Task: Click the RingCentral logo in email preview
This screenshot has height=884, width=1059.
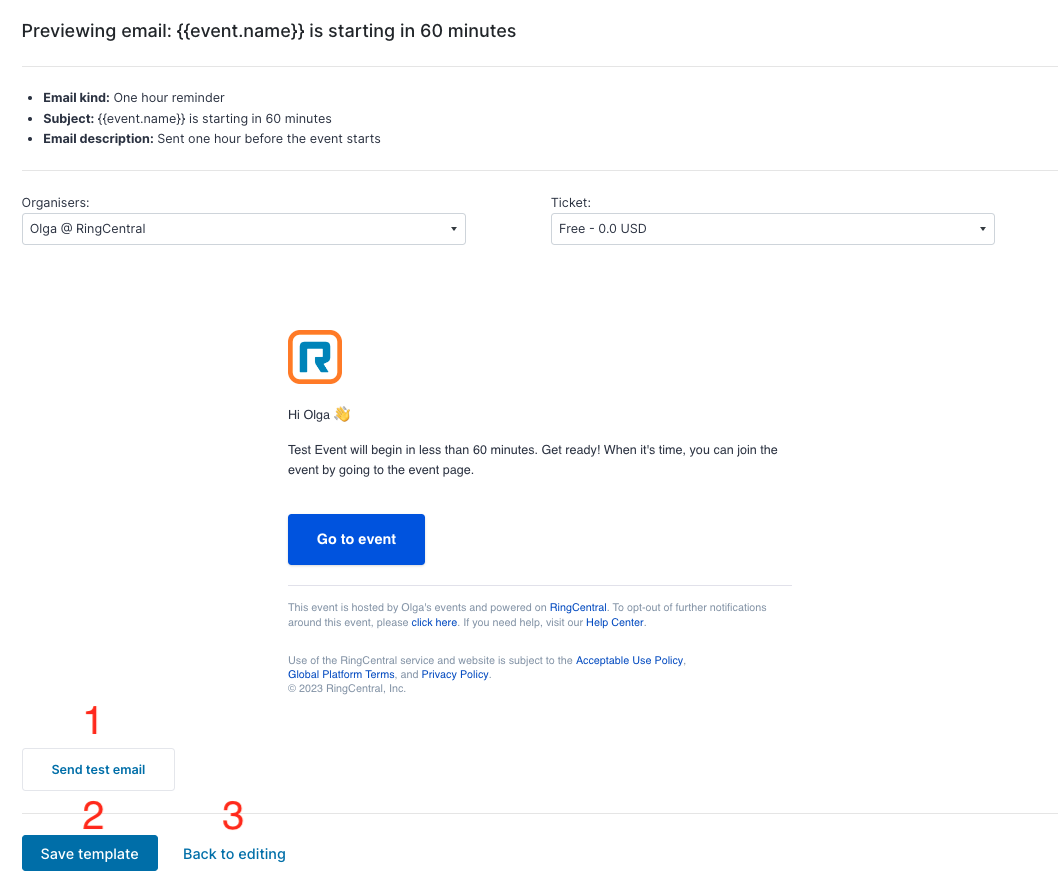Action: 315,357
